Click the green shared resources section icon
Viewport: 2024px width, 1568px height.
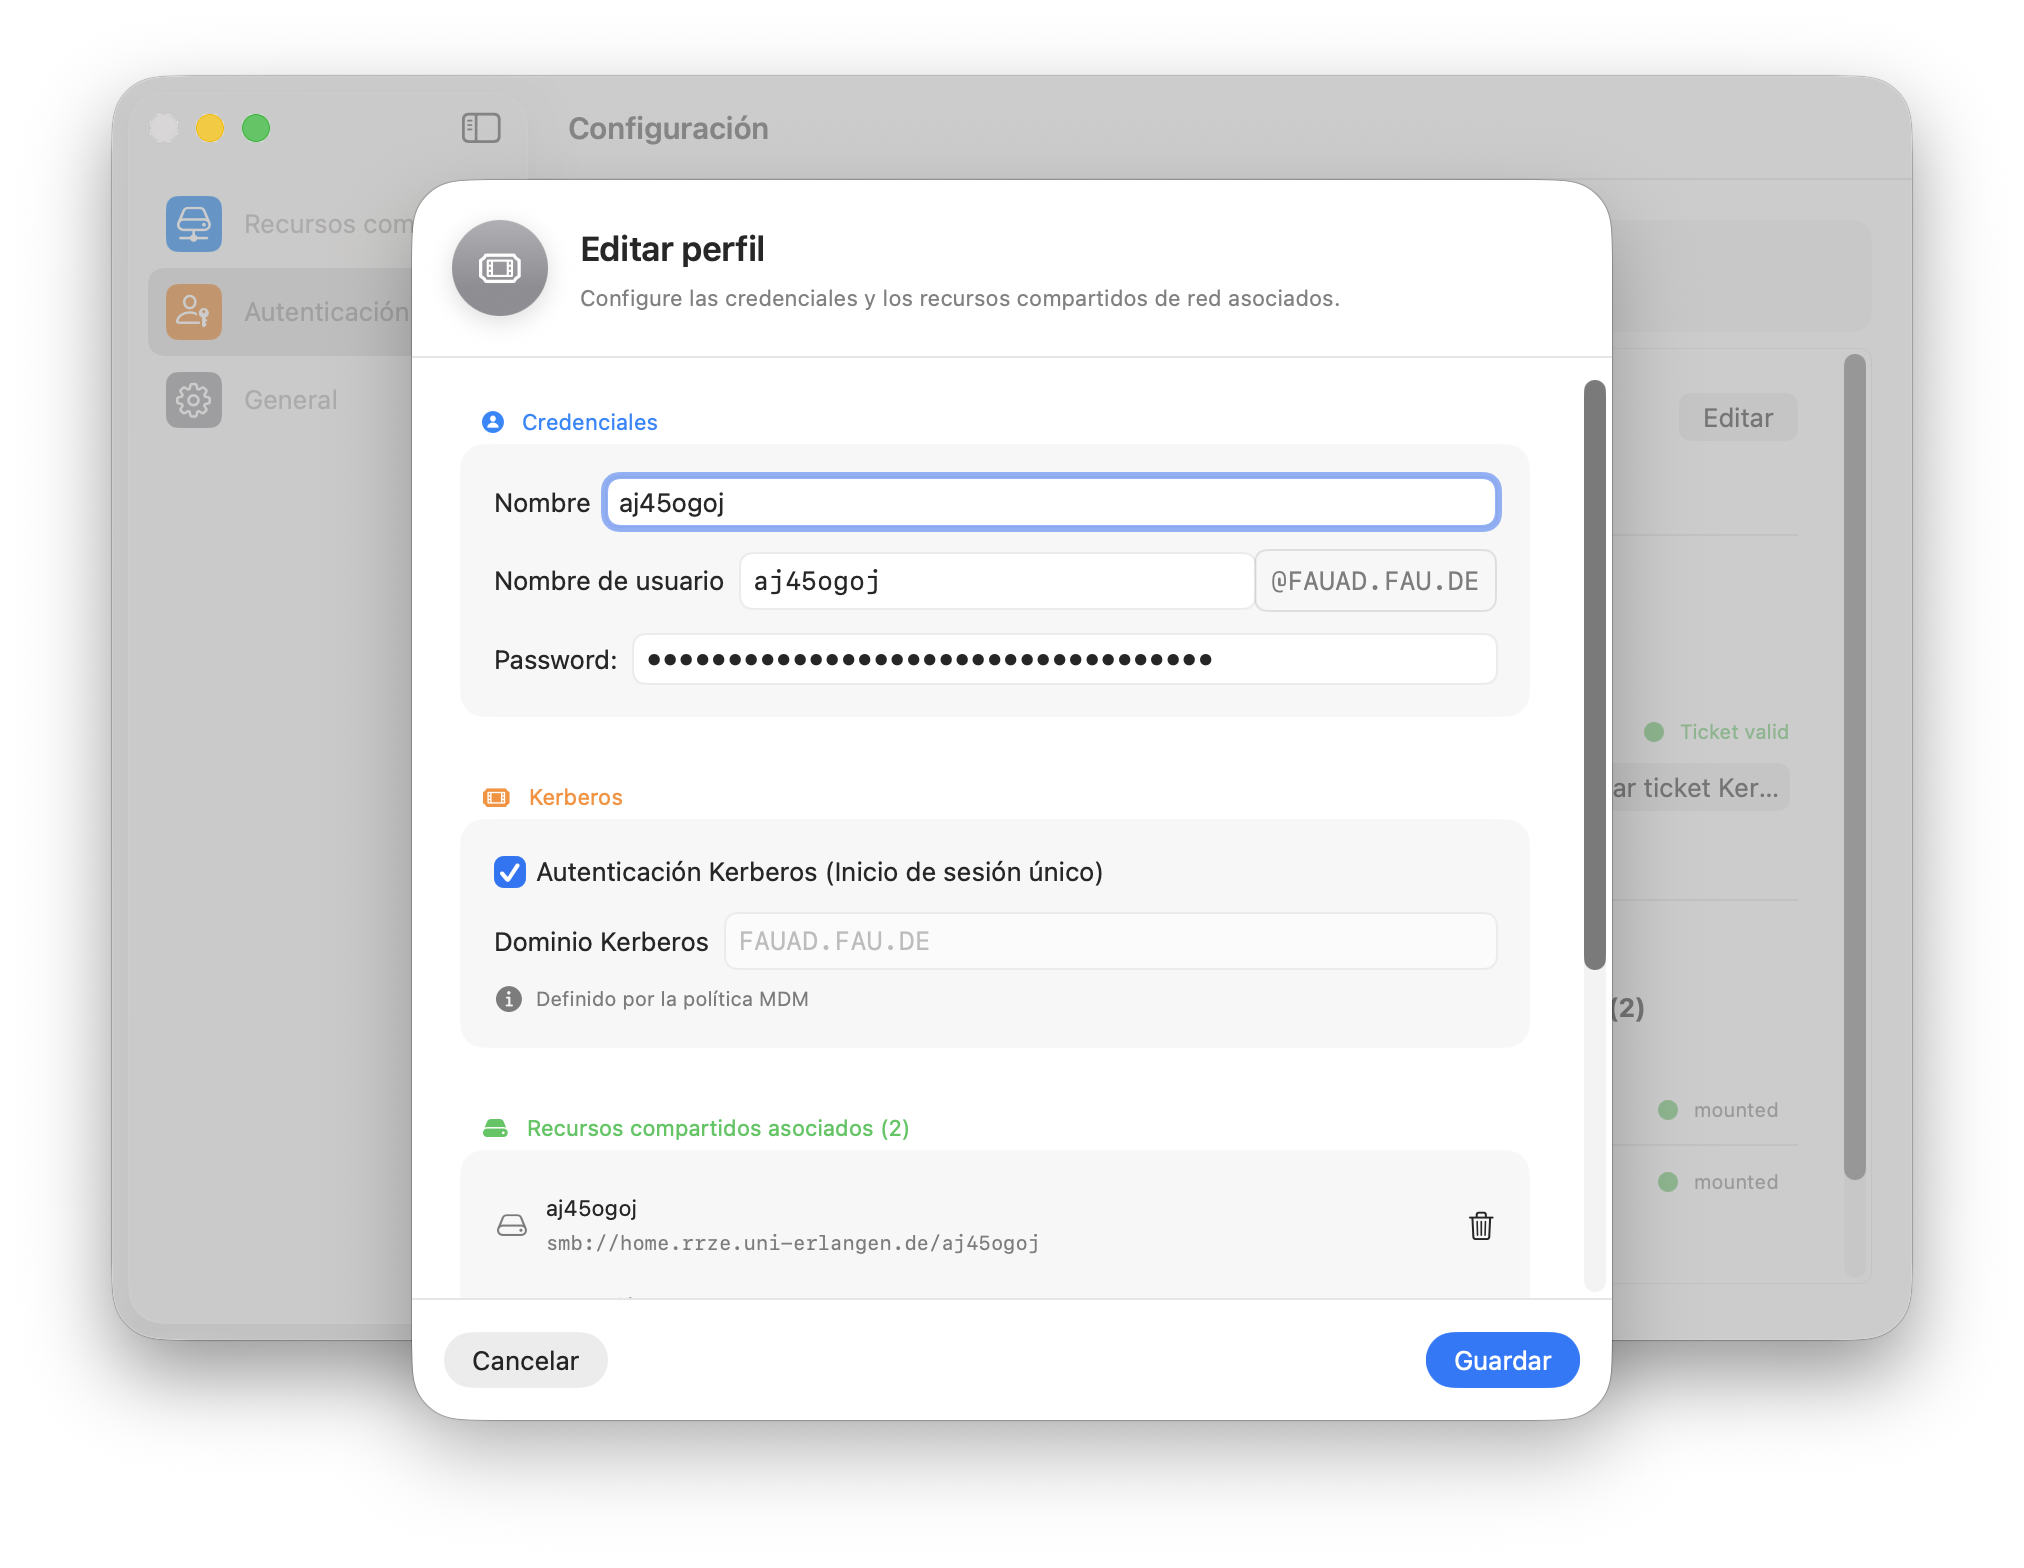(x=495, y=1128)
